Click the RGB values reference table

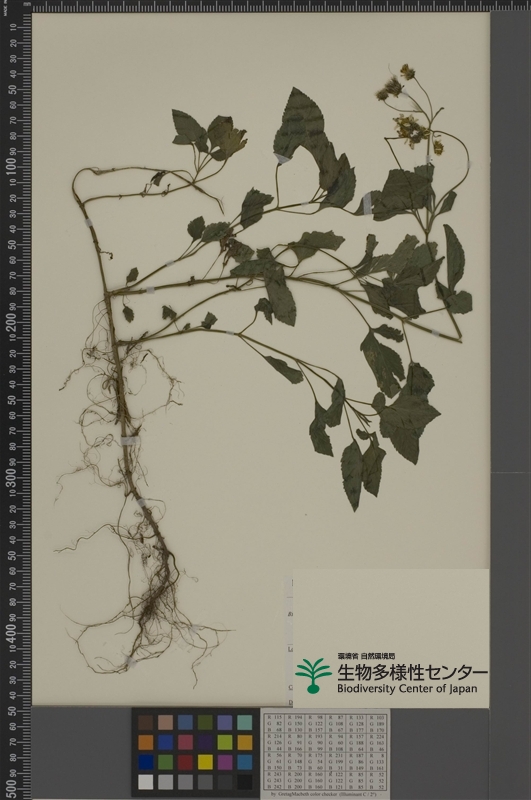pyautogui.click(x=325, y=754)
